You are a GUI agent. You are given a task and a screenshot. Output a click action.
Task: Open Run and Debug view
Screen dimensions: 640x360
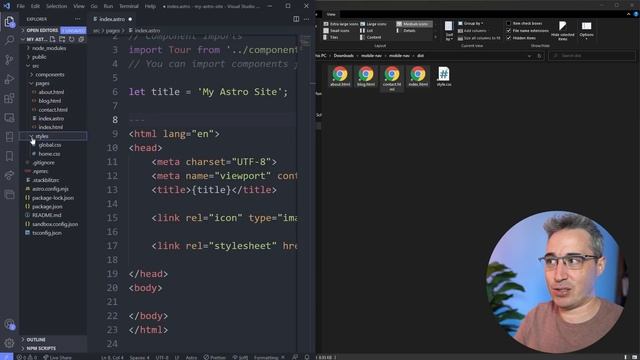tap(9, 79)
